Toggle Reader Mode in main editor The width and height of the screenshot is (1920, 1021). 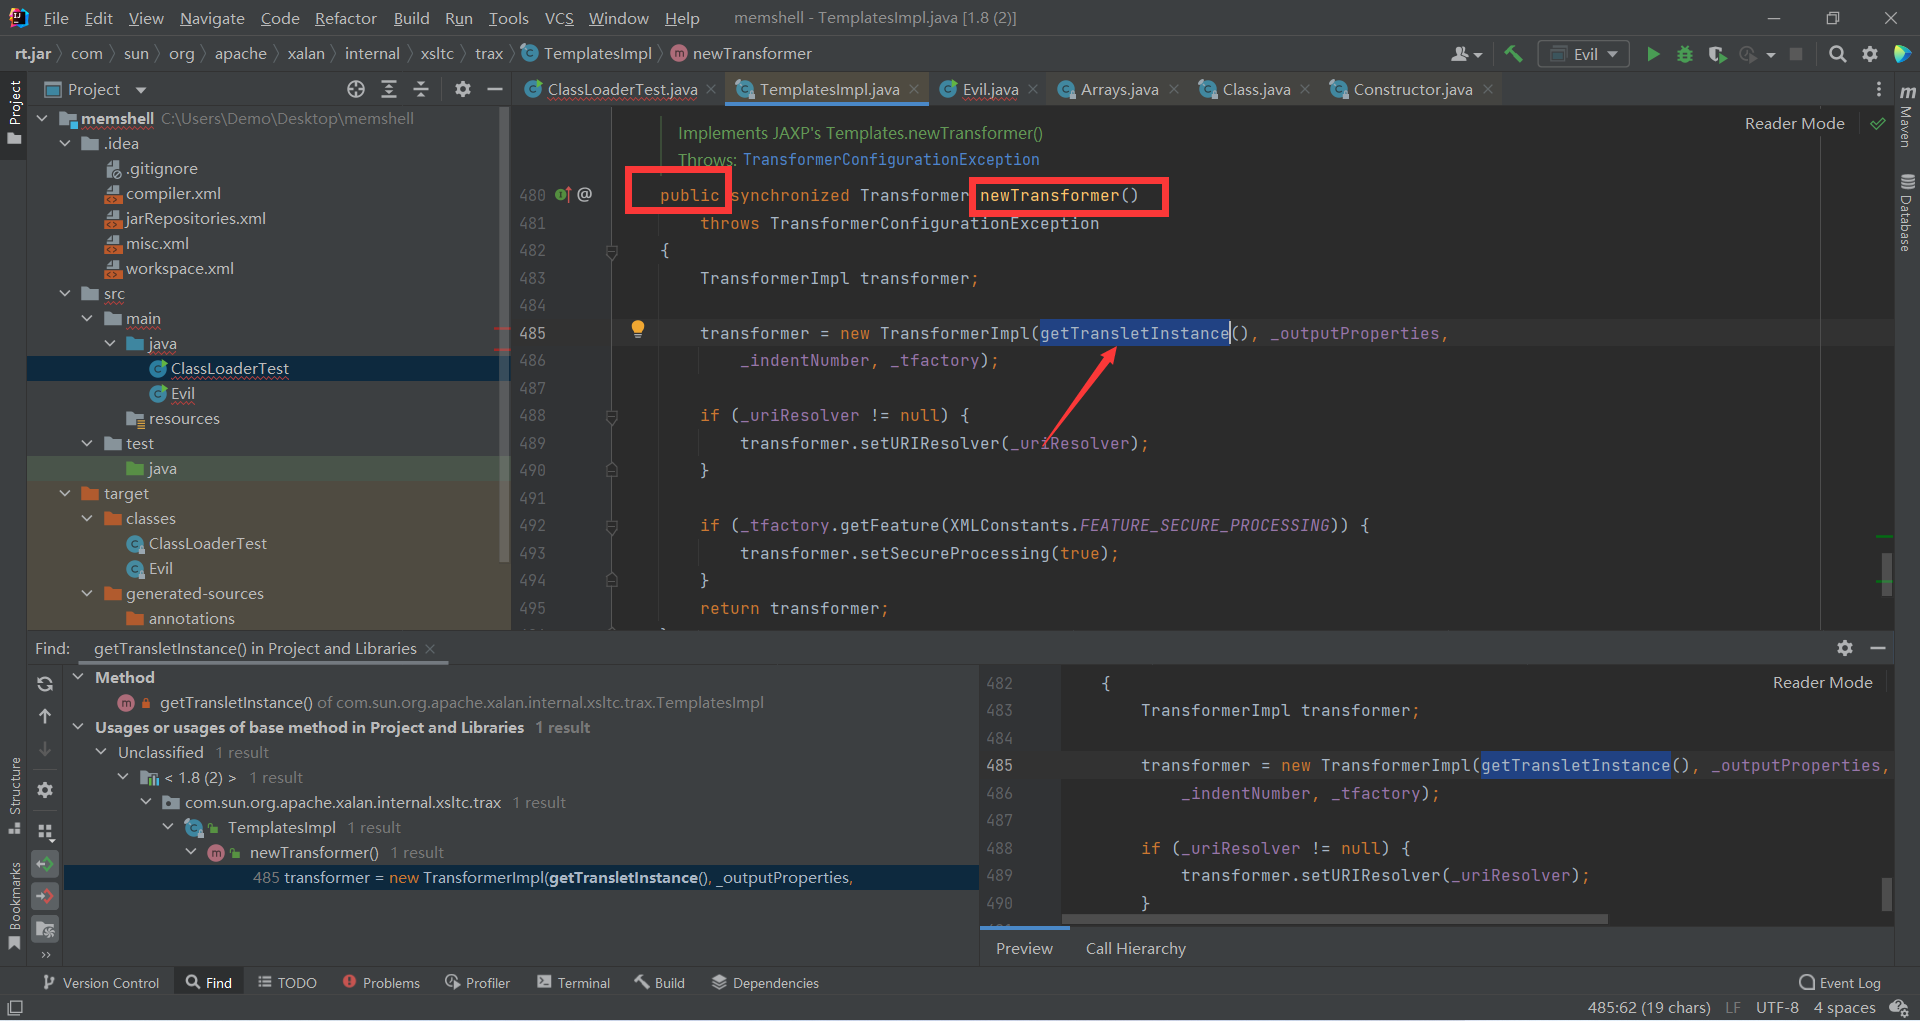click(x=1794, y=123)
